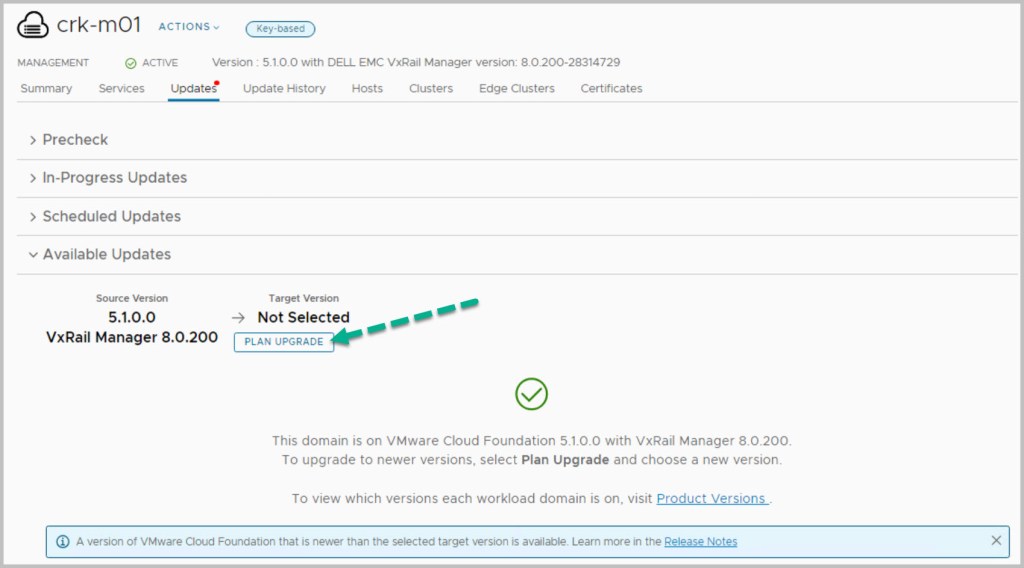
Task: Open the Services tab
Action: pos(121,88)
